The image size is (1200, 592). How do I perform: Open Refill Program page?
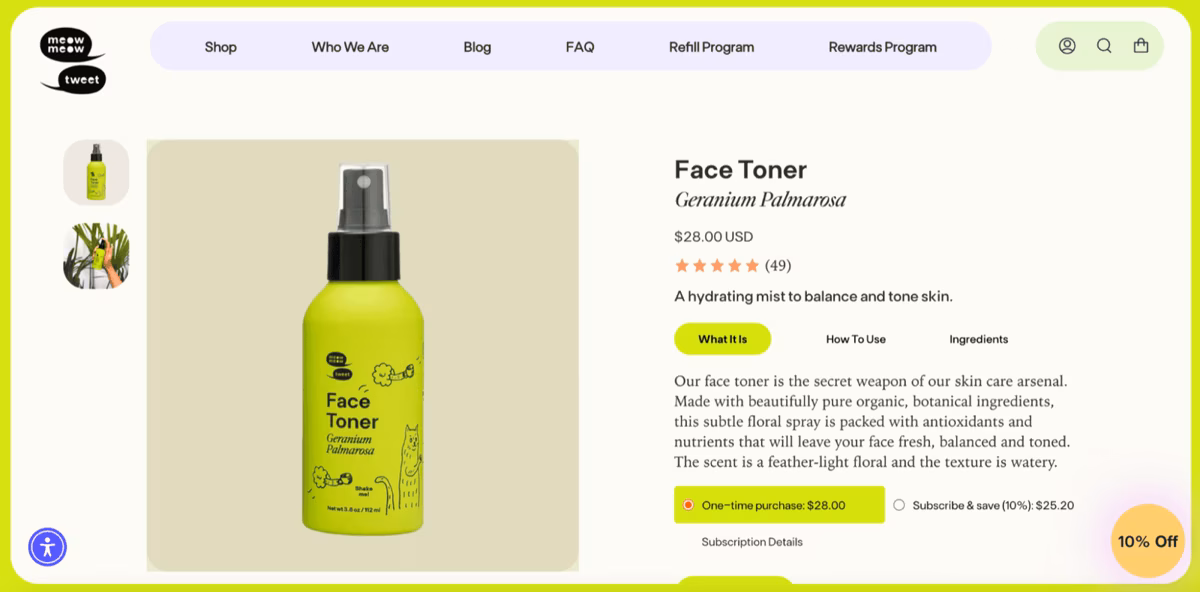tap(712, 47)
